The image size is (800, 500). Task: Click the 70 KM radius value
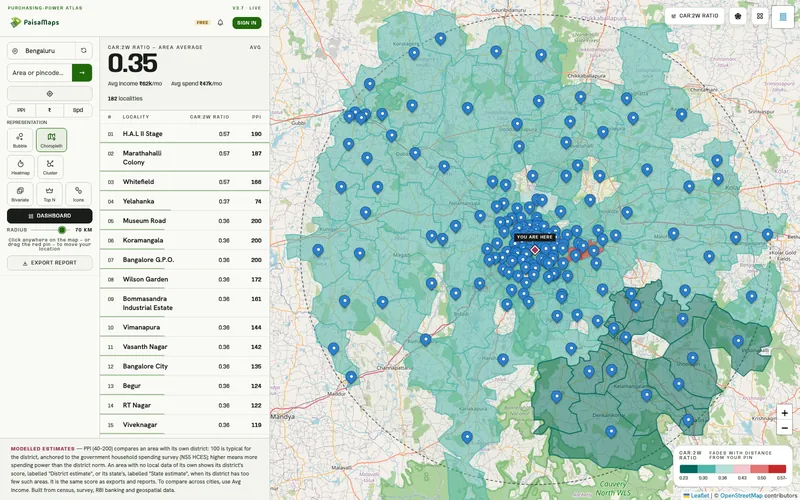[x=83, y=230]
